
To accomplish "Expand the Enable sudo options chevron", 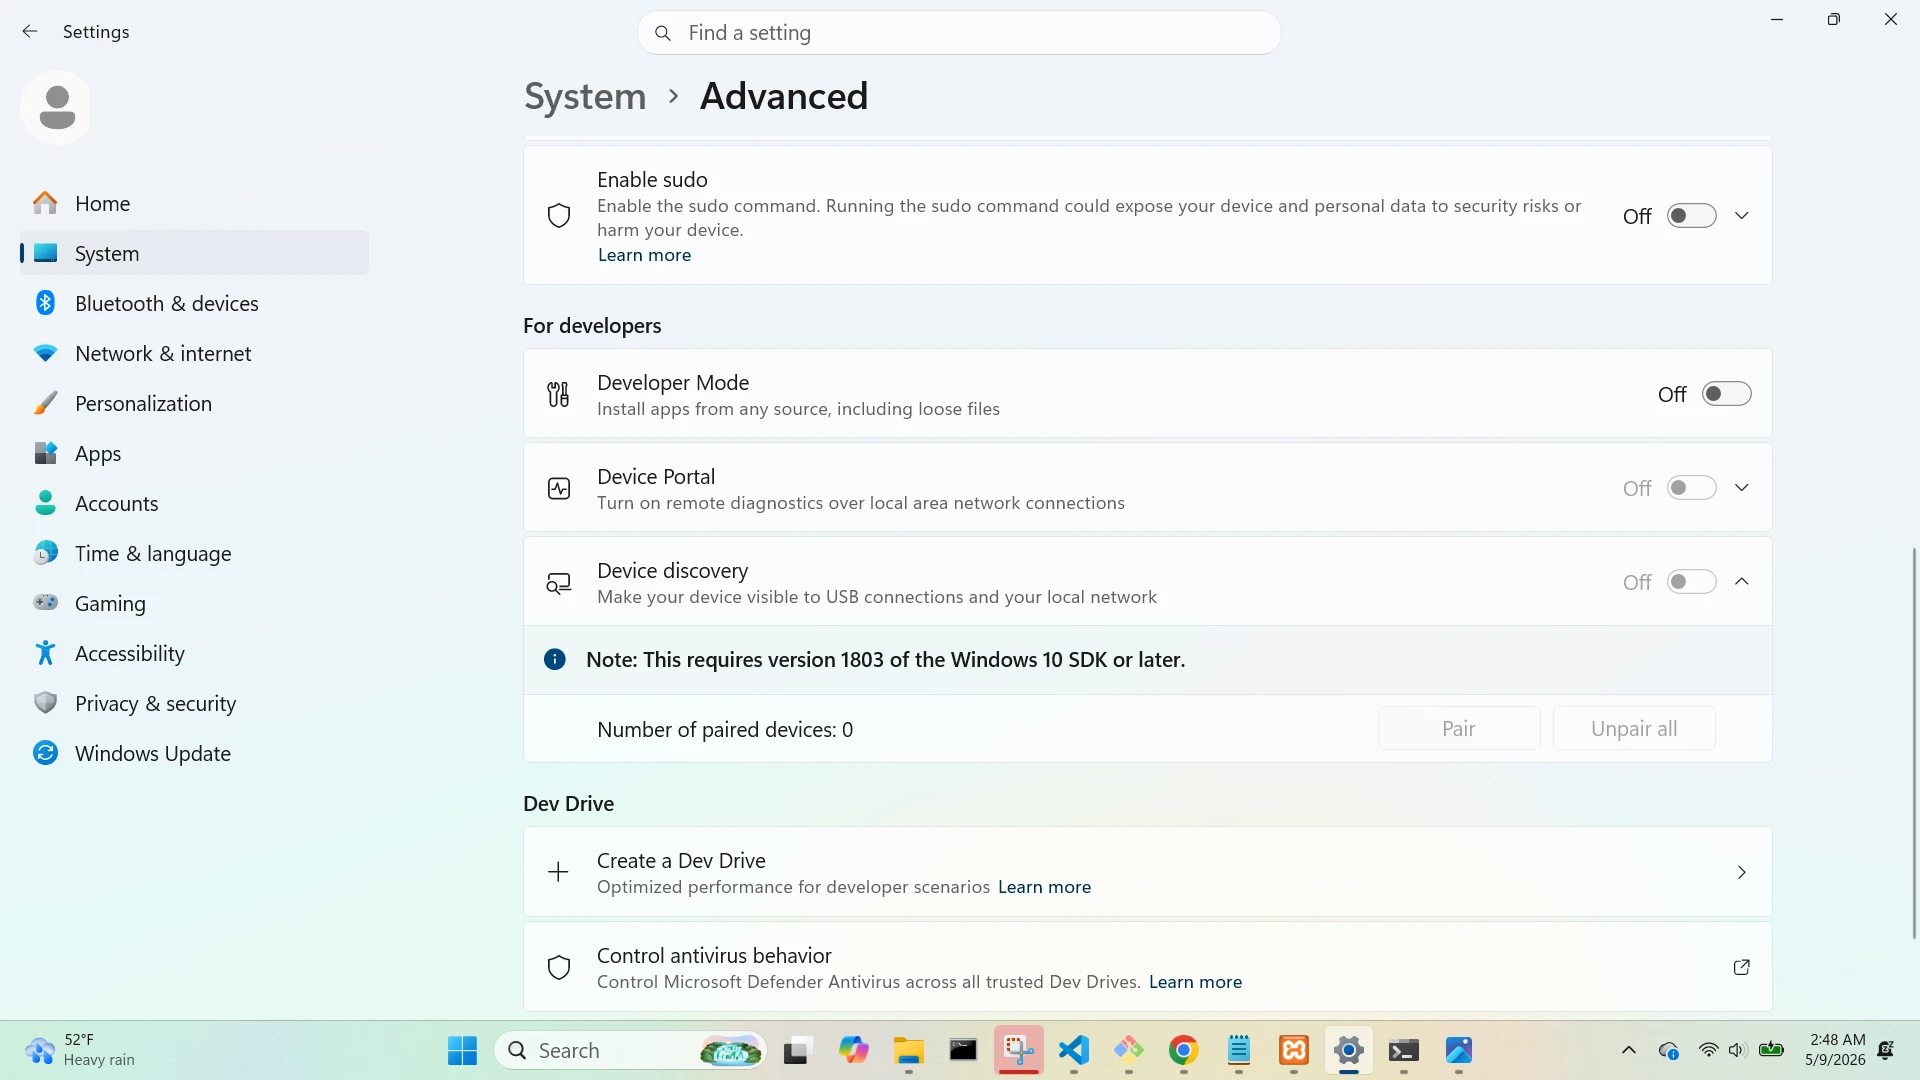I will [1741, 216].
